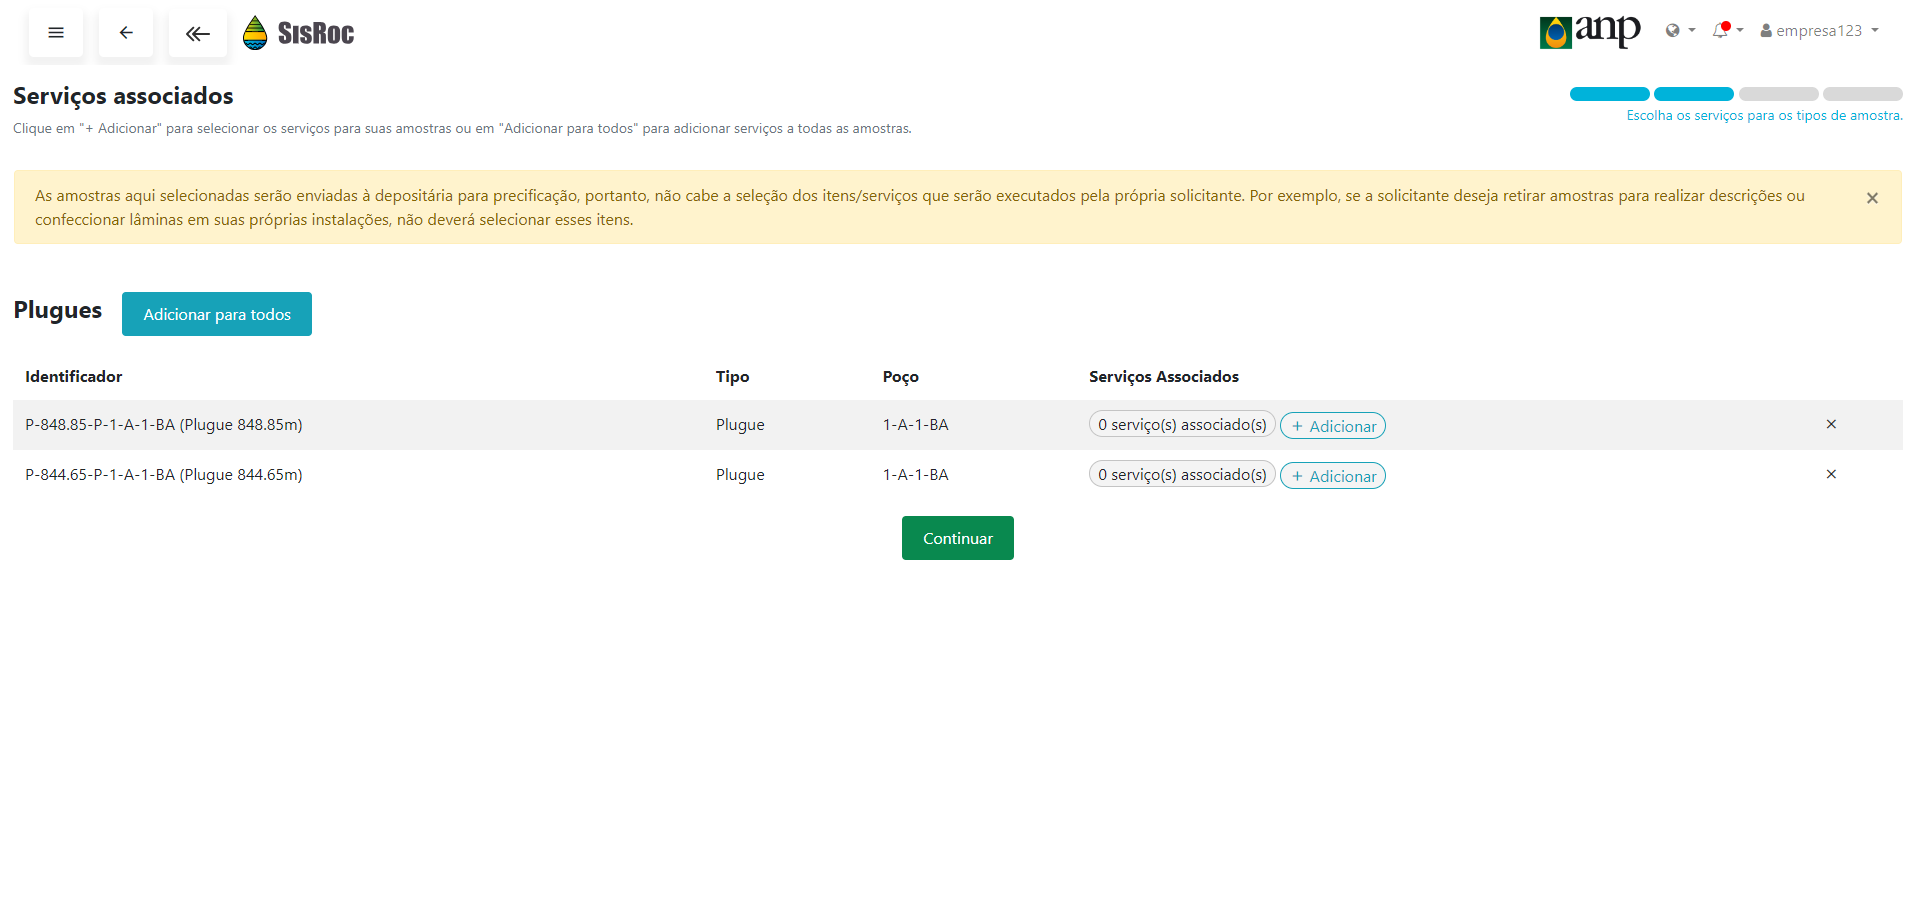Click the green Continuar button
This screenshot has height=903, width=1917.
click(x=958, y=538)
